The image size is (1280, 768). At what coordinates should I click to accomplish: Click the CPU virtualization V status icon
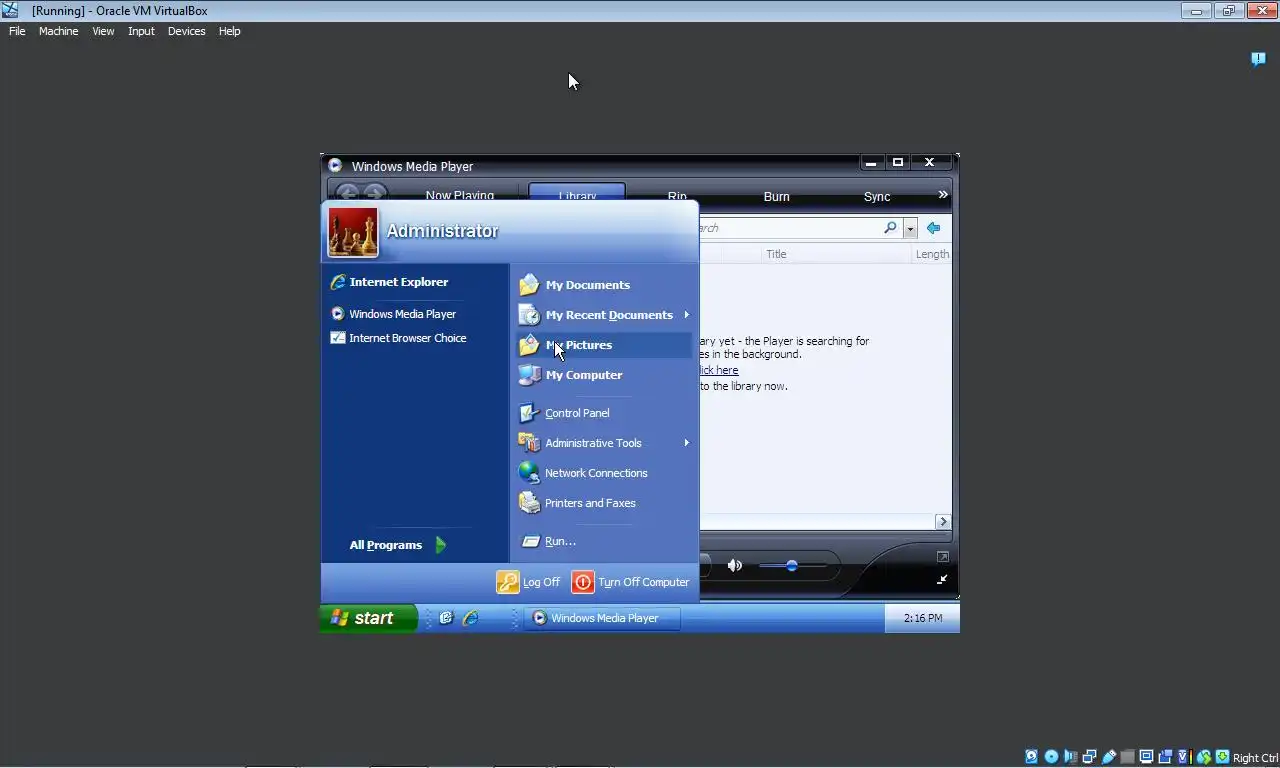click(1184, 757)
